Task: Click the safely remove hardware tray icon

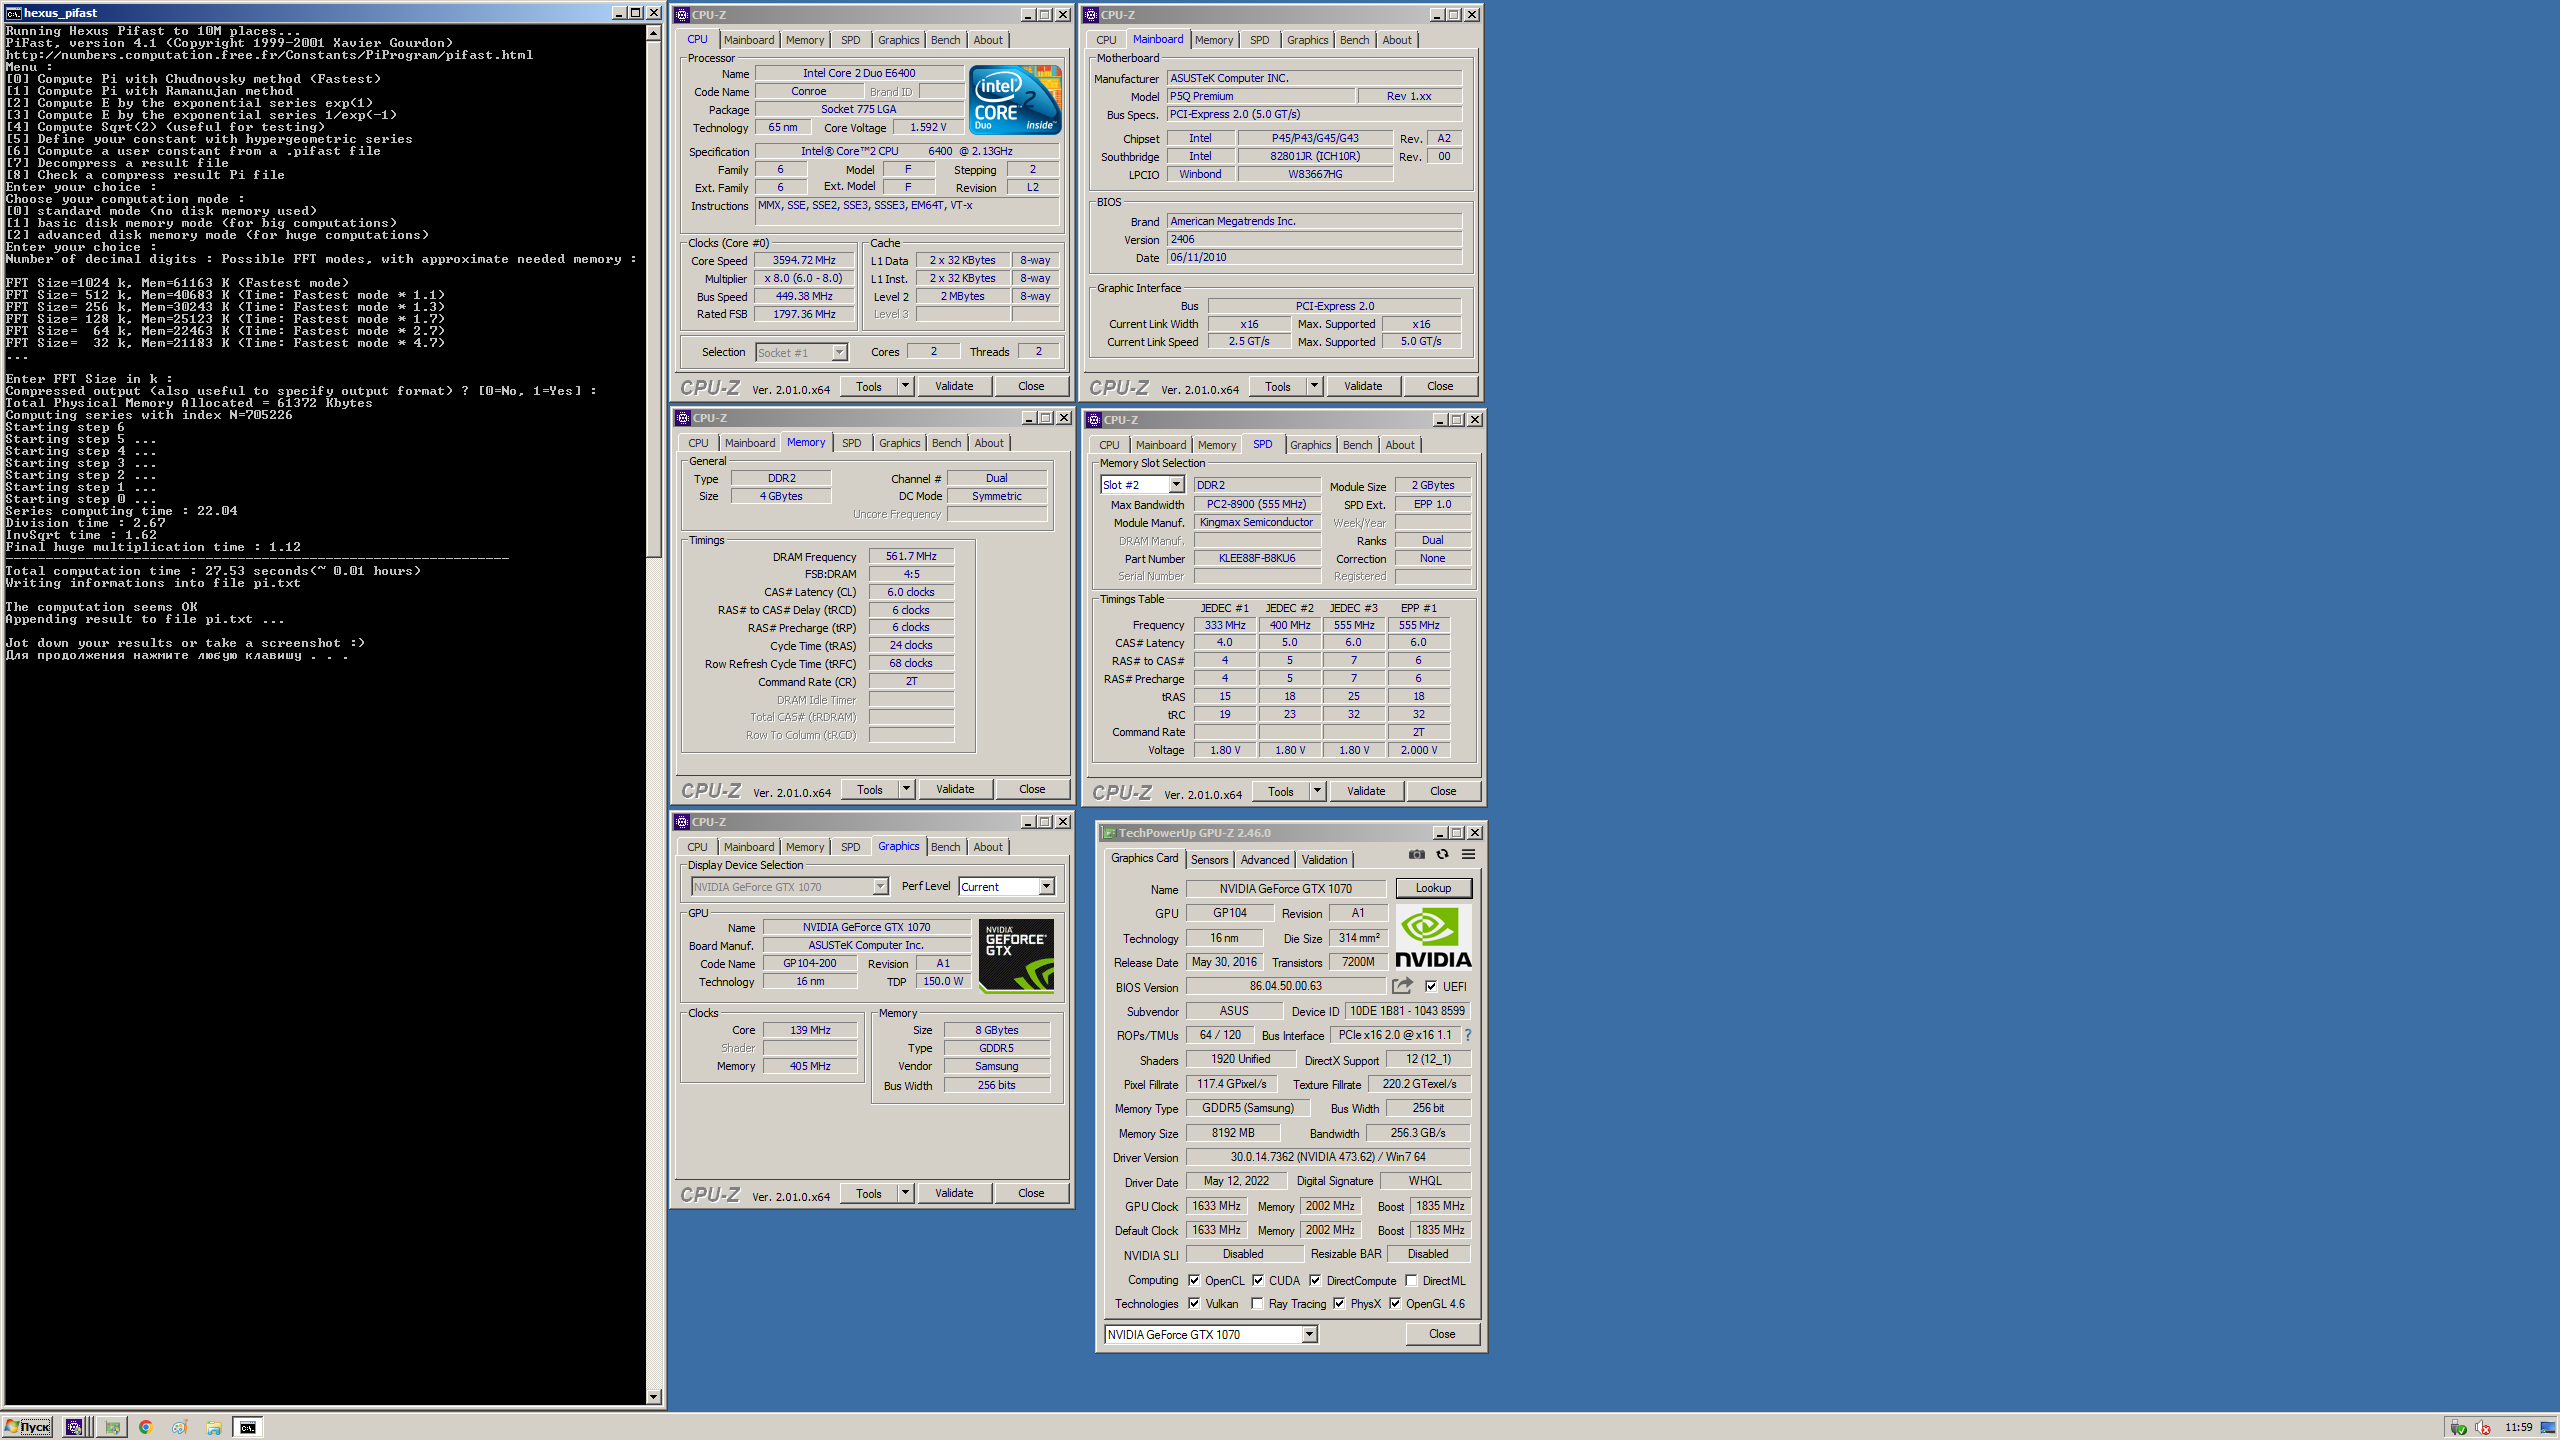Action: click(2459, 1427)
